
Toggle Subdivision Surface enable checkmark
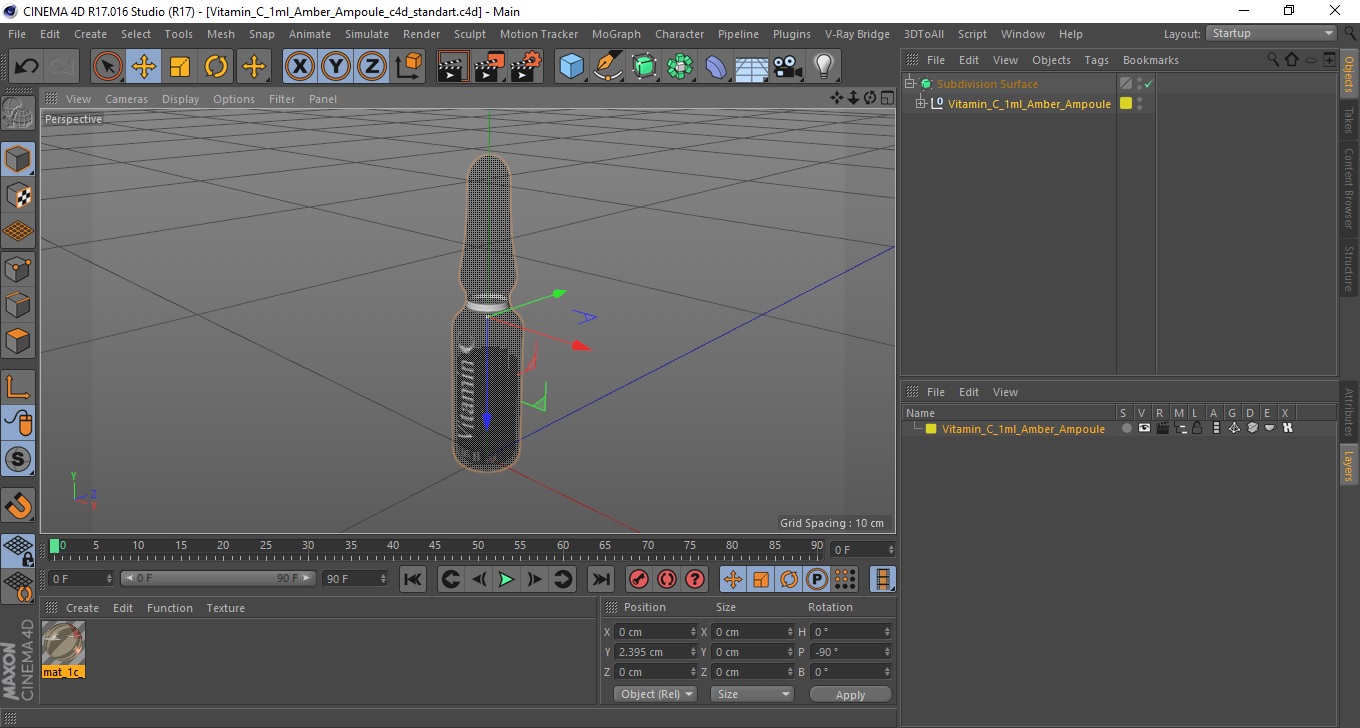(1149, 84)
